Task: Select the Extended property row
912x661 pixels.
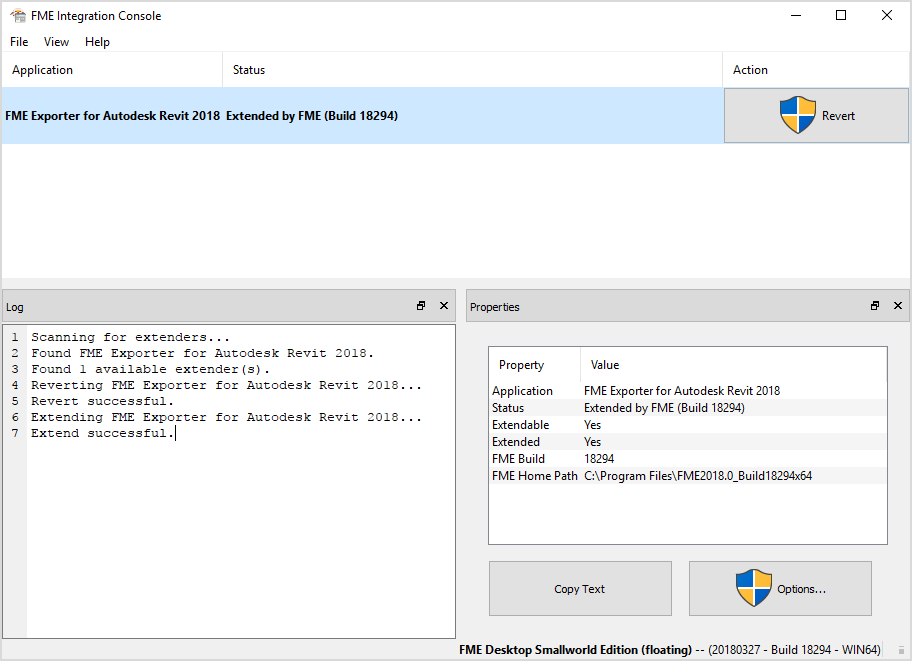Action: 687,442
